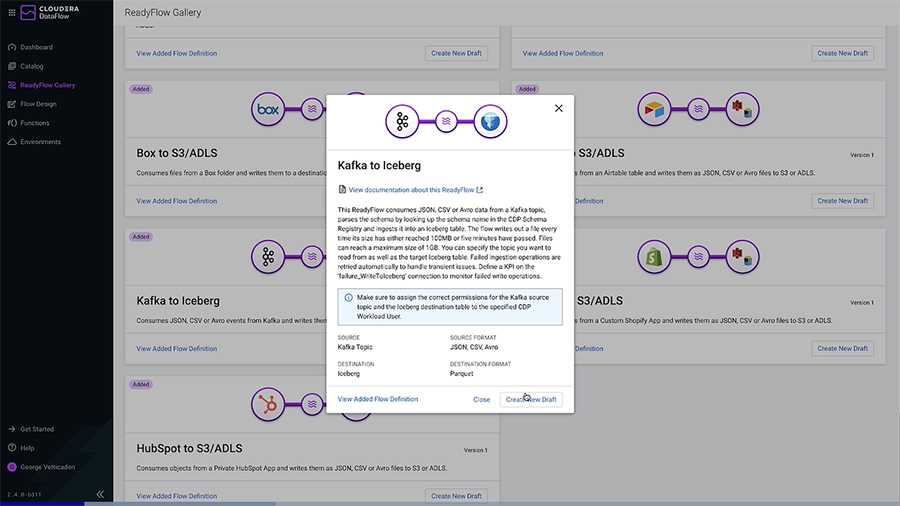Click the Shopify logo icon on card

pyautogui.click(x=654, y=258)
